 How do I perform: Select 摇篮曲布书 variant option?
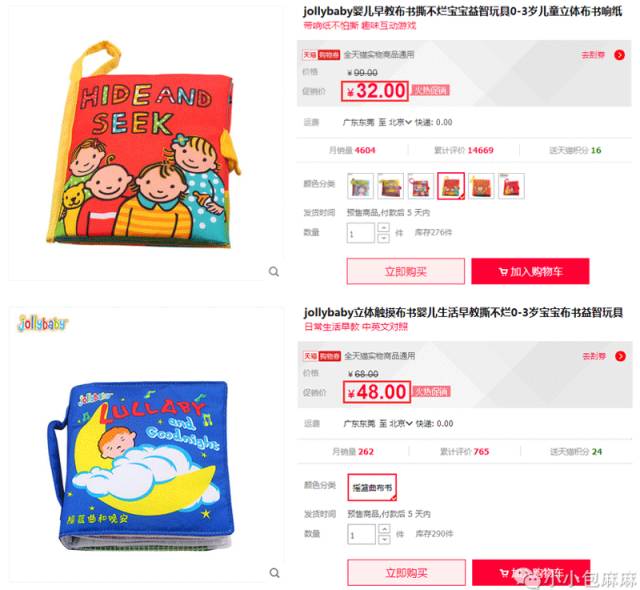point(372,487)
